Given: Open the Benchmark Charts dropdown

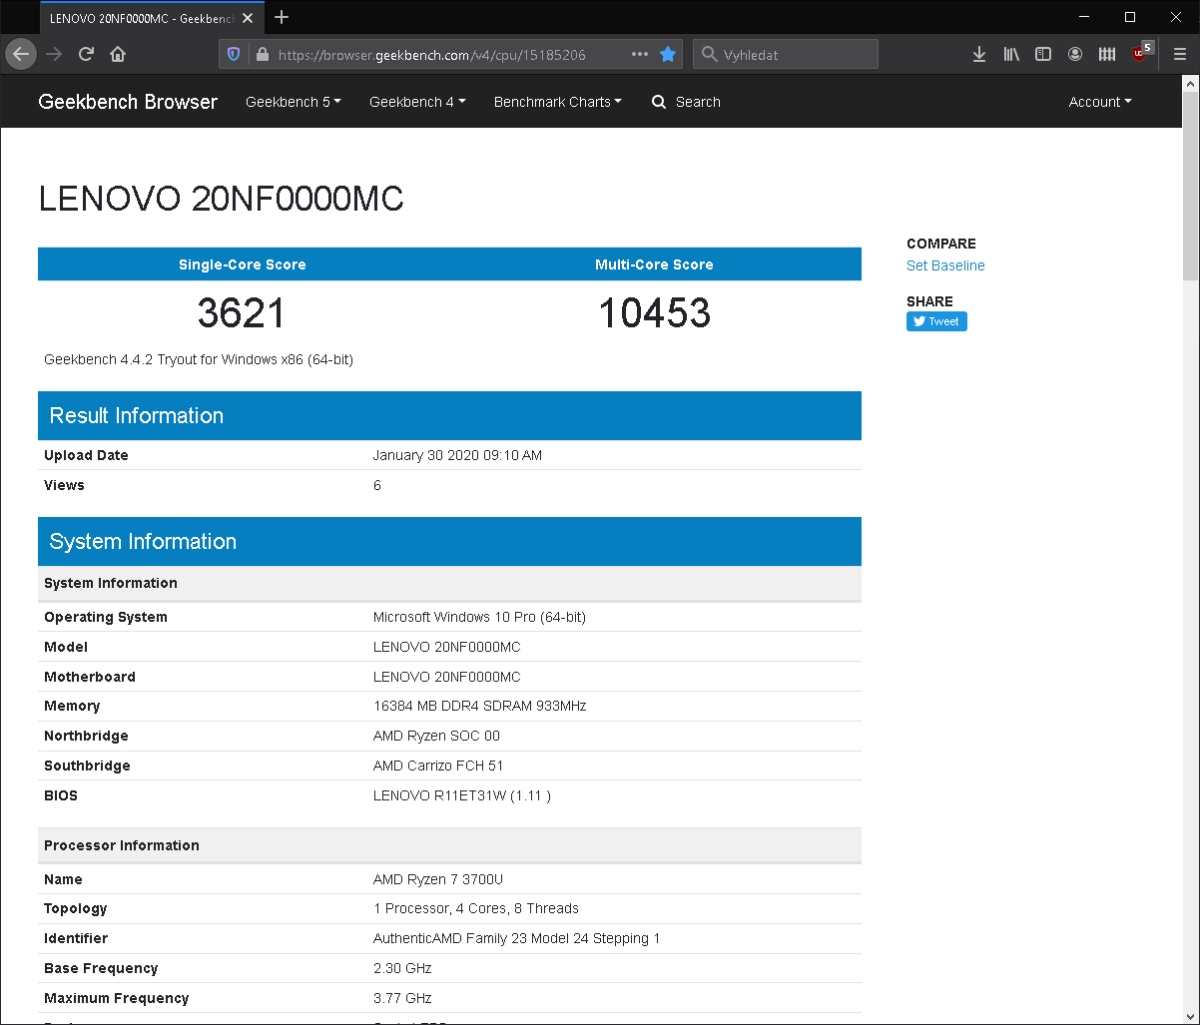Looking at the screenshot, I should pos(557,102).
